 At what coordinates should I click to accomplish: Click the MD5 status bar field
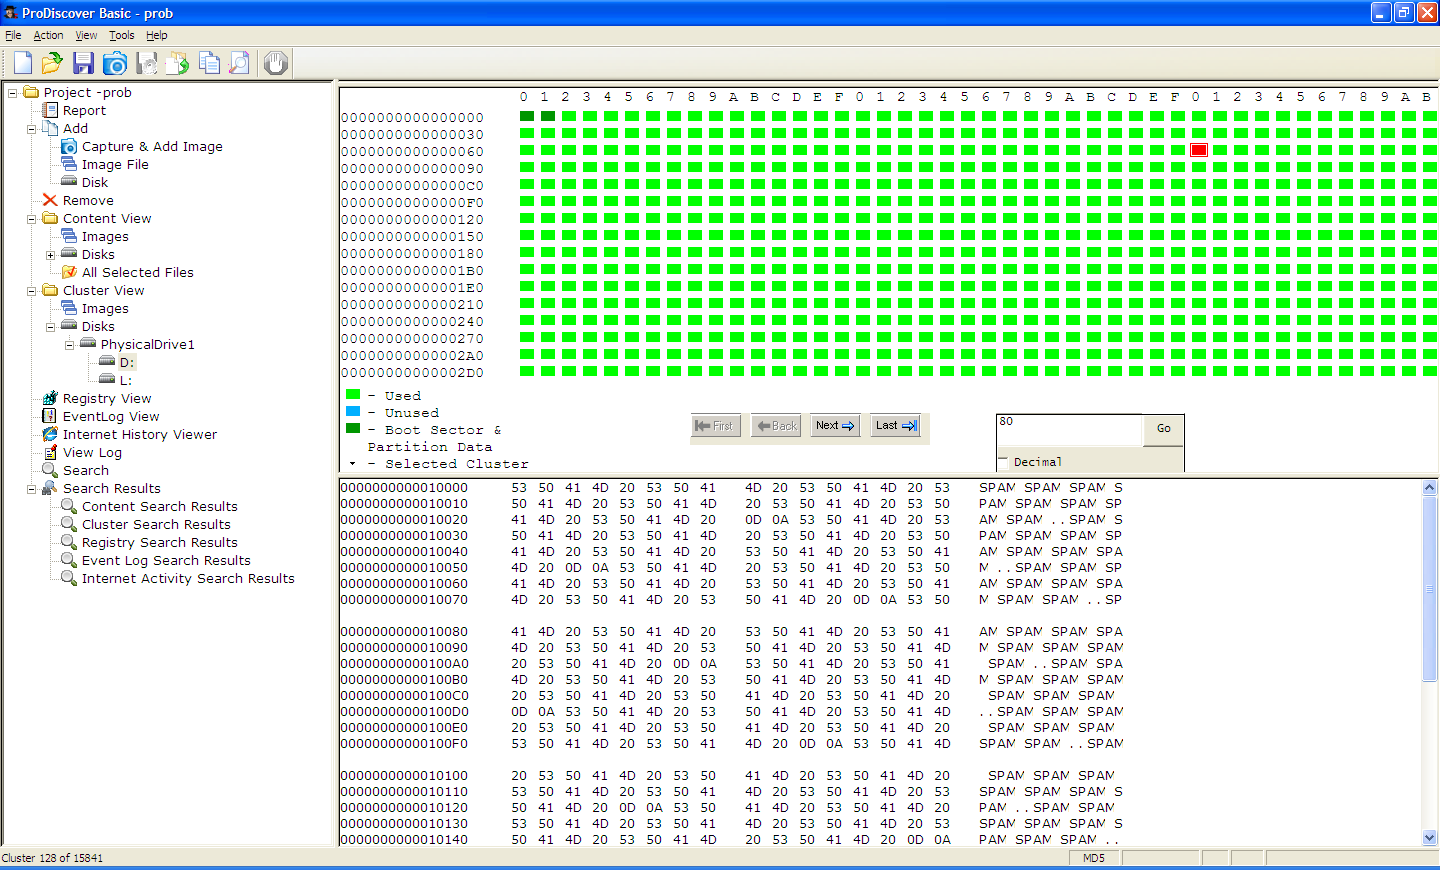pos(1094,858)
